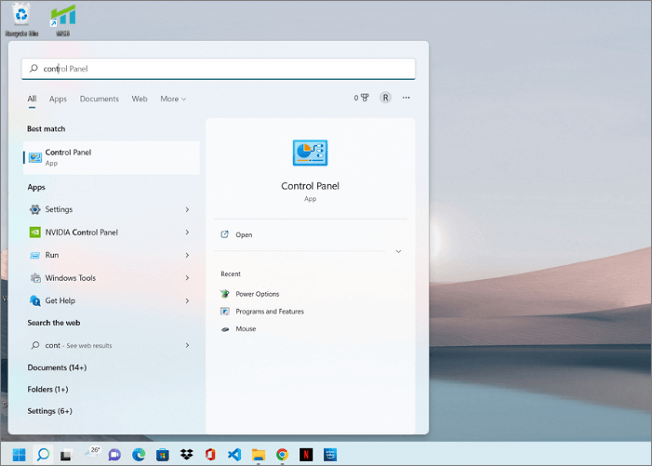Click large Control Panel preview icon

310,153
